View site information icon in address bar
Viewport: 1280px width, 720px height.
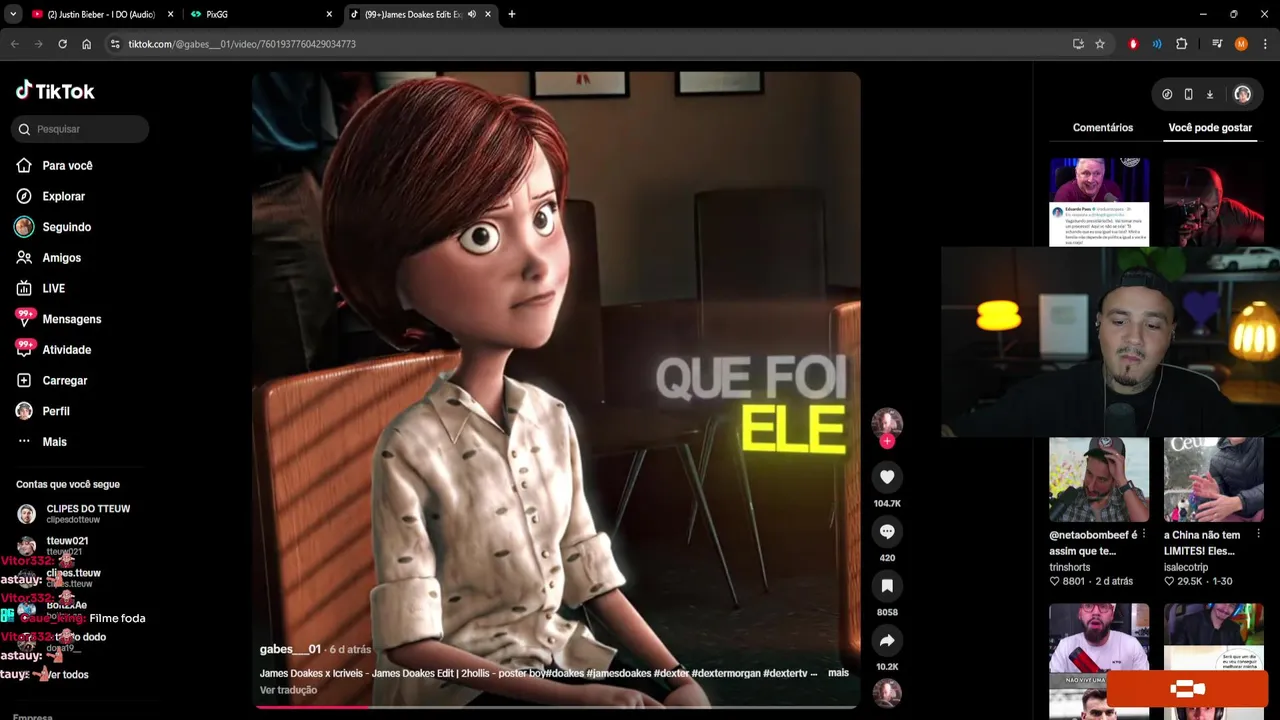pyautogui.click(x=115, y=44)
